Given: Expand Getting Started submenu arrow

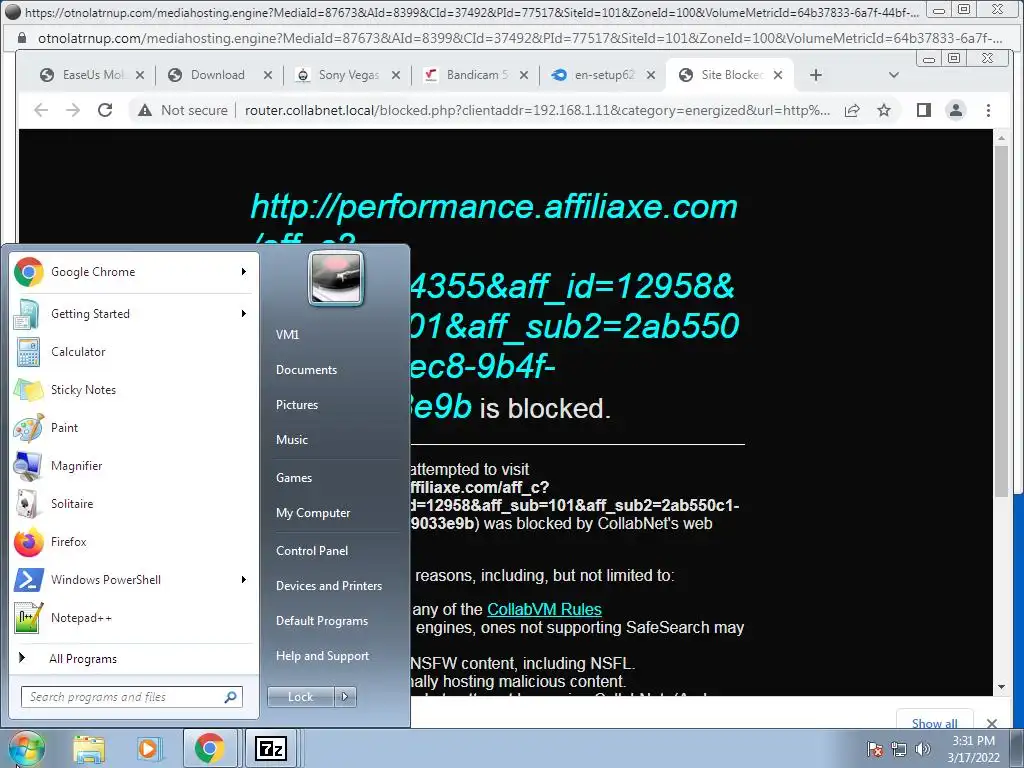Looking at the screenshot, I should 244,313.
